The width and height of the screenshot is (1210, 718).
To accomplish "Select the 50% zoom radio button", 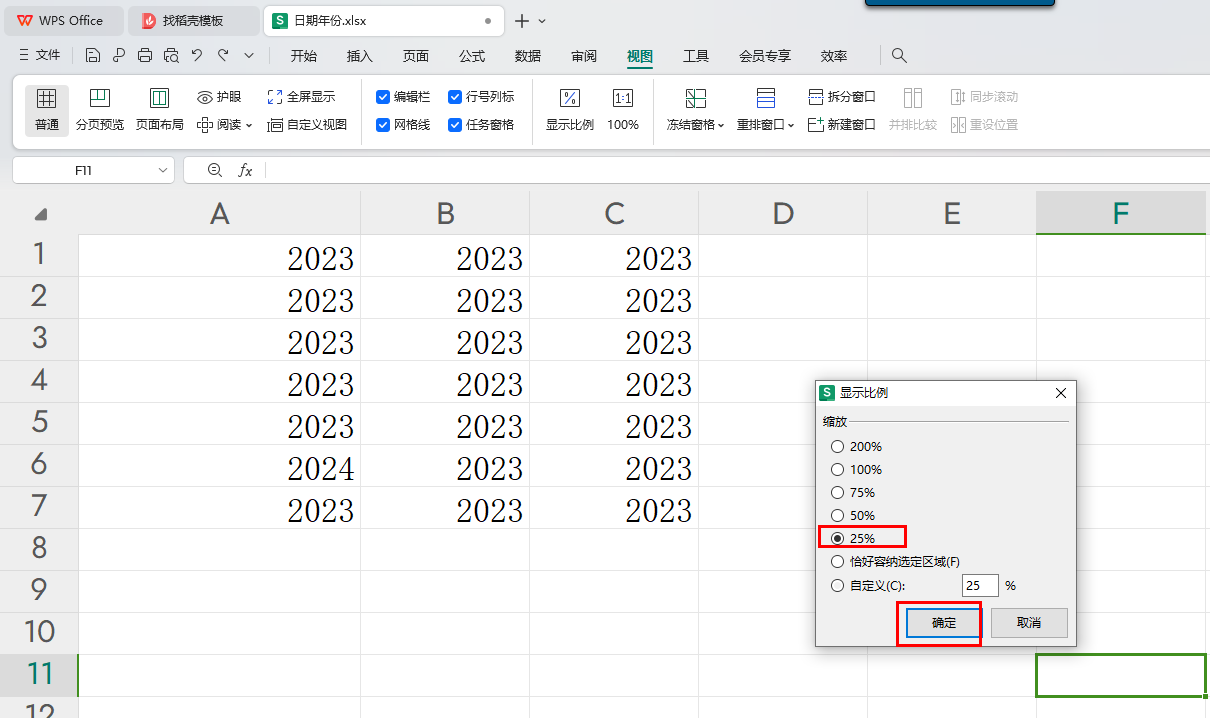I will (x=838, y=515).
